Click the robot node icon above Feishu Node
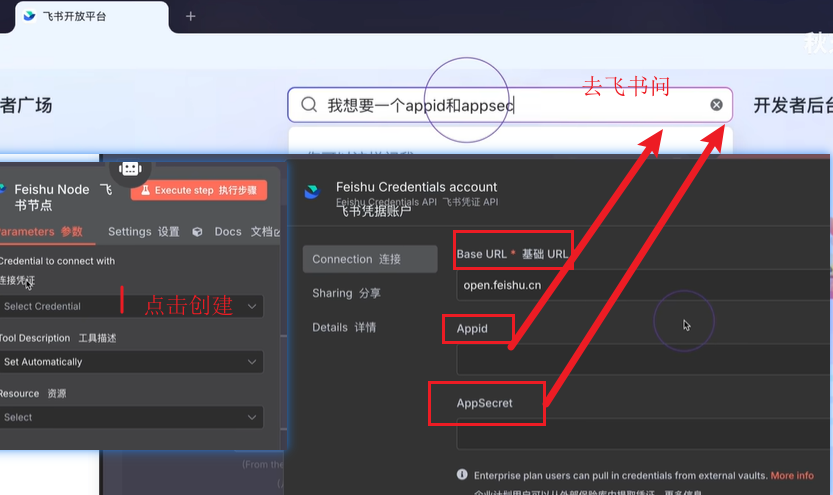 click(130, 169)
